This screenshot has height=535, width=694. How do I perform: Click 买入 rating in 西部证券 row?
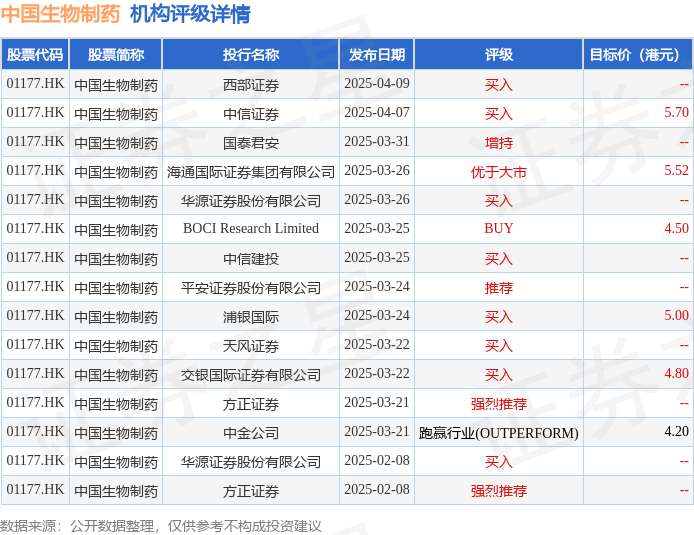pos(499,85)
